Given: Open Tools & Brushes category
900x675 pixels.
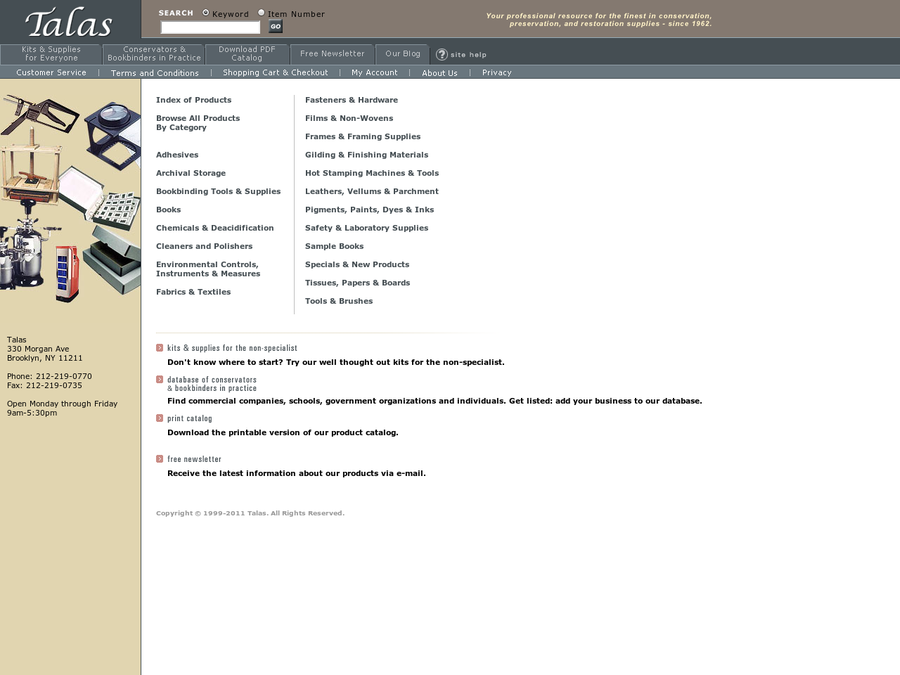Looking at the screenshot, I should coord(339,301).
